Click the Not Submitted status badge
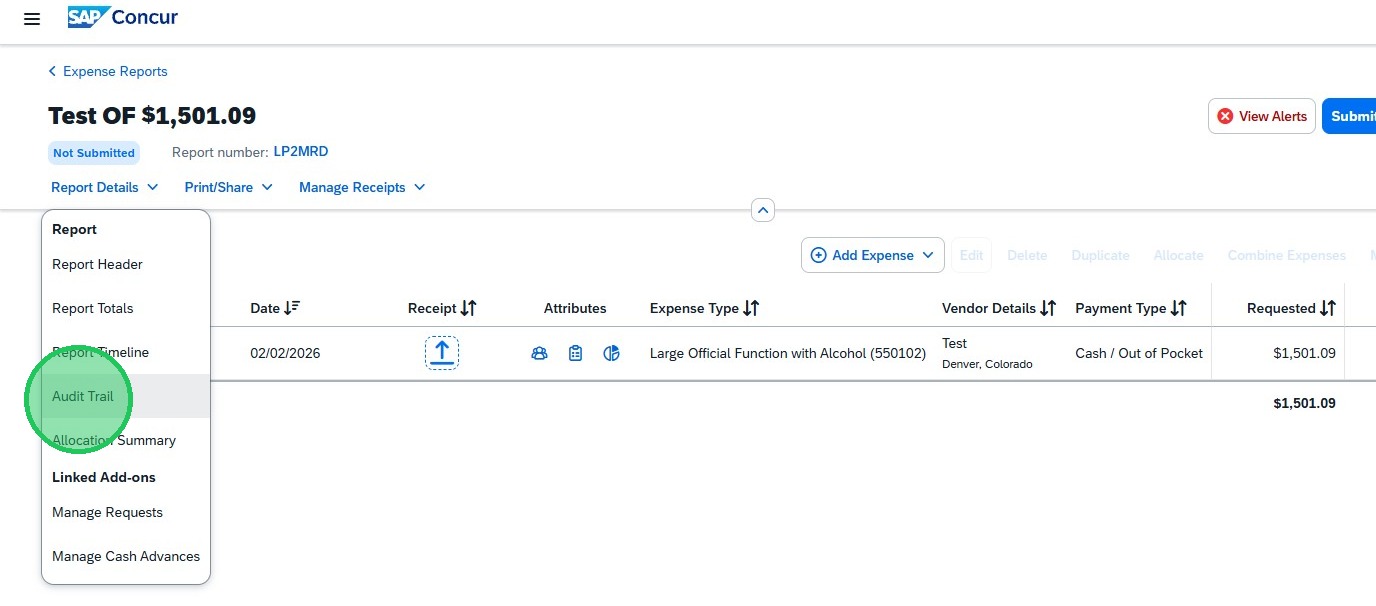The width and height of the screenshot is (1376, 606). click(x=94, y=153)
